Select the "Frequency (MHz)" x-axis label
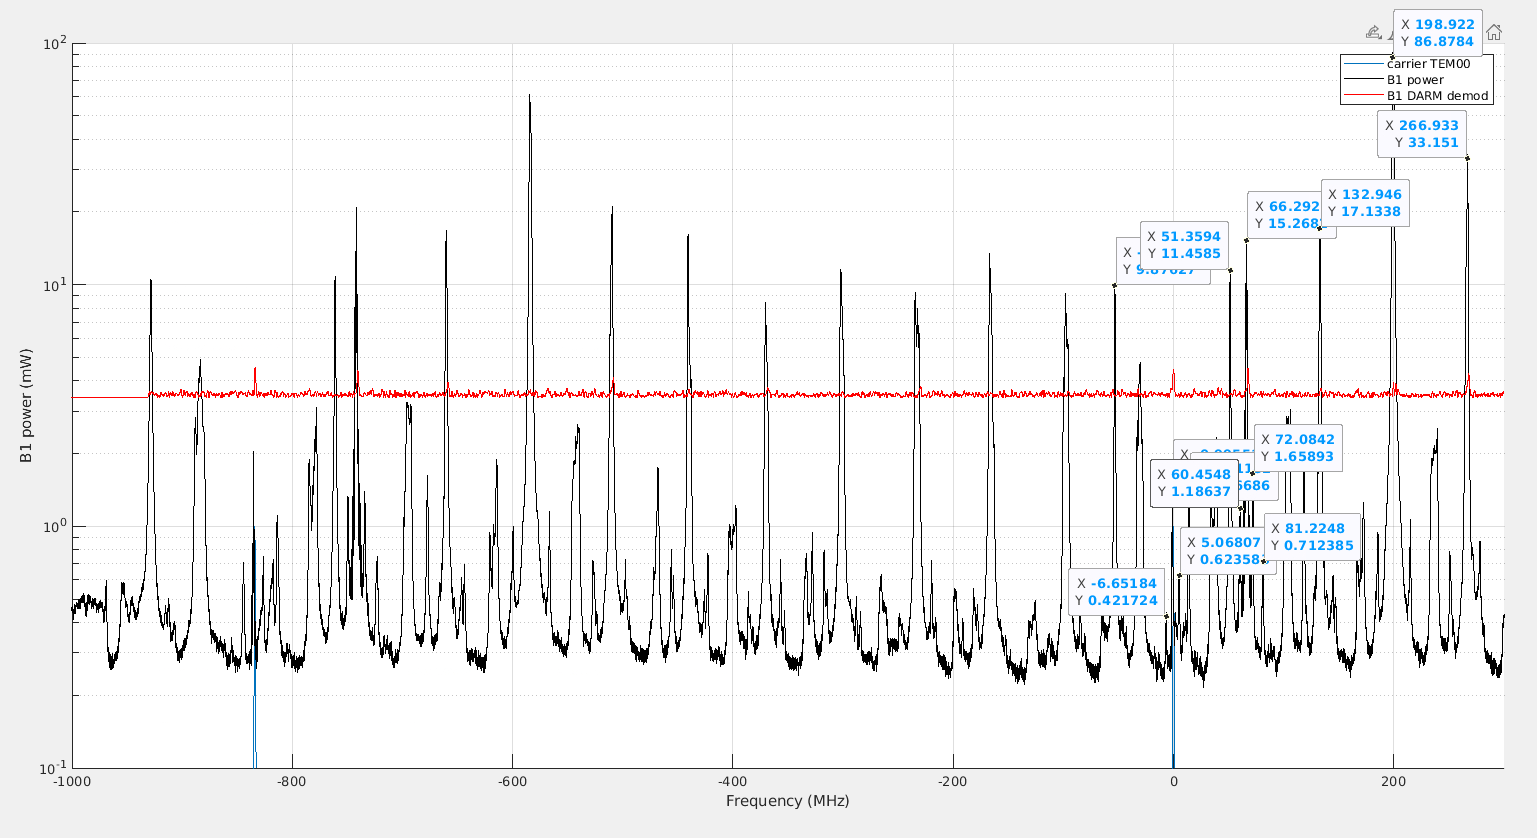The image size is (1537, 838). (x=787, y=801)
